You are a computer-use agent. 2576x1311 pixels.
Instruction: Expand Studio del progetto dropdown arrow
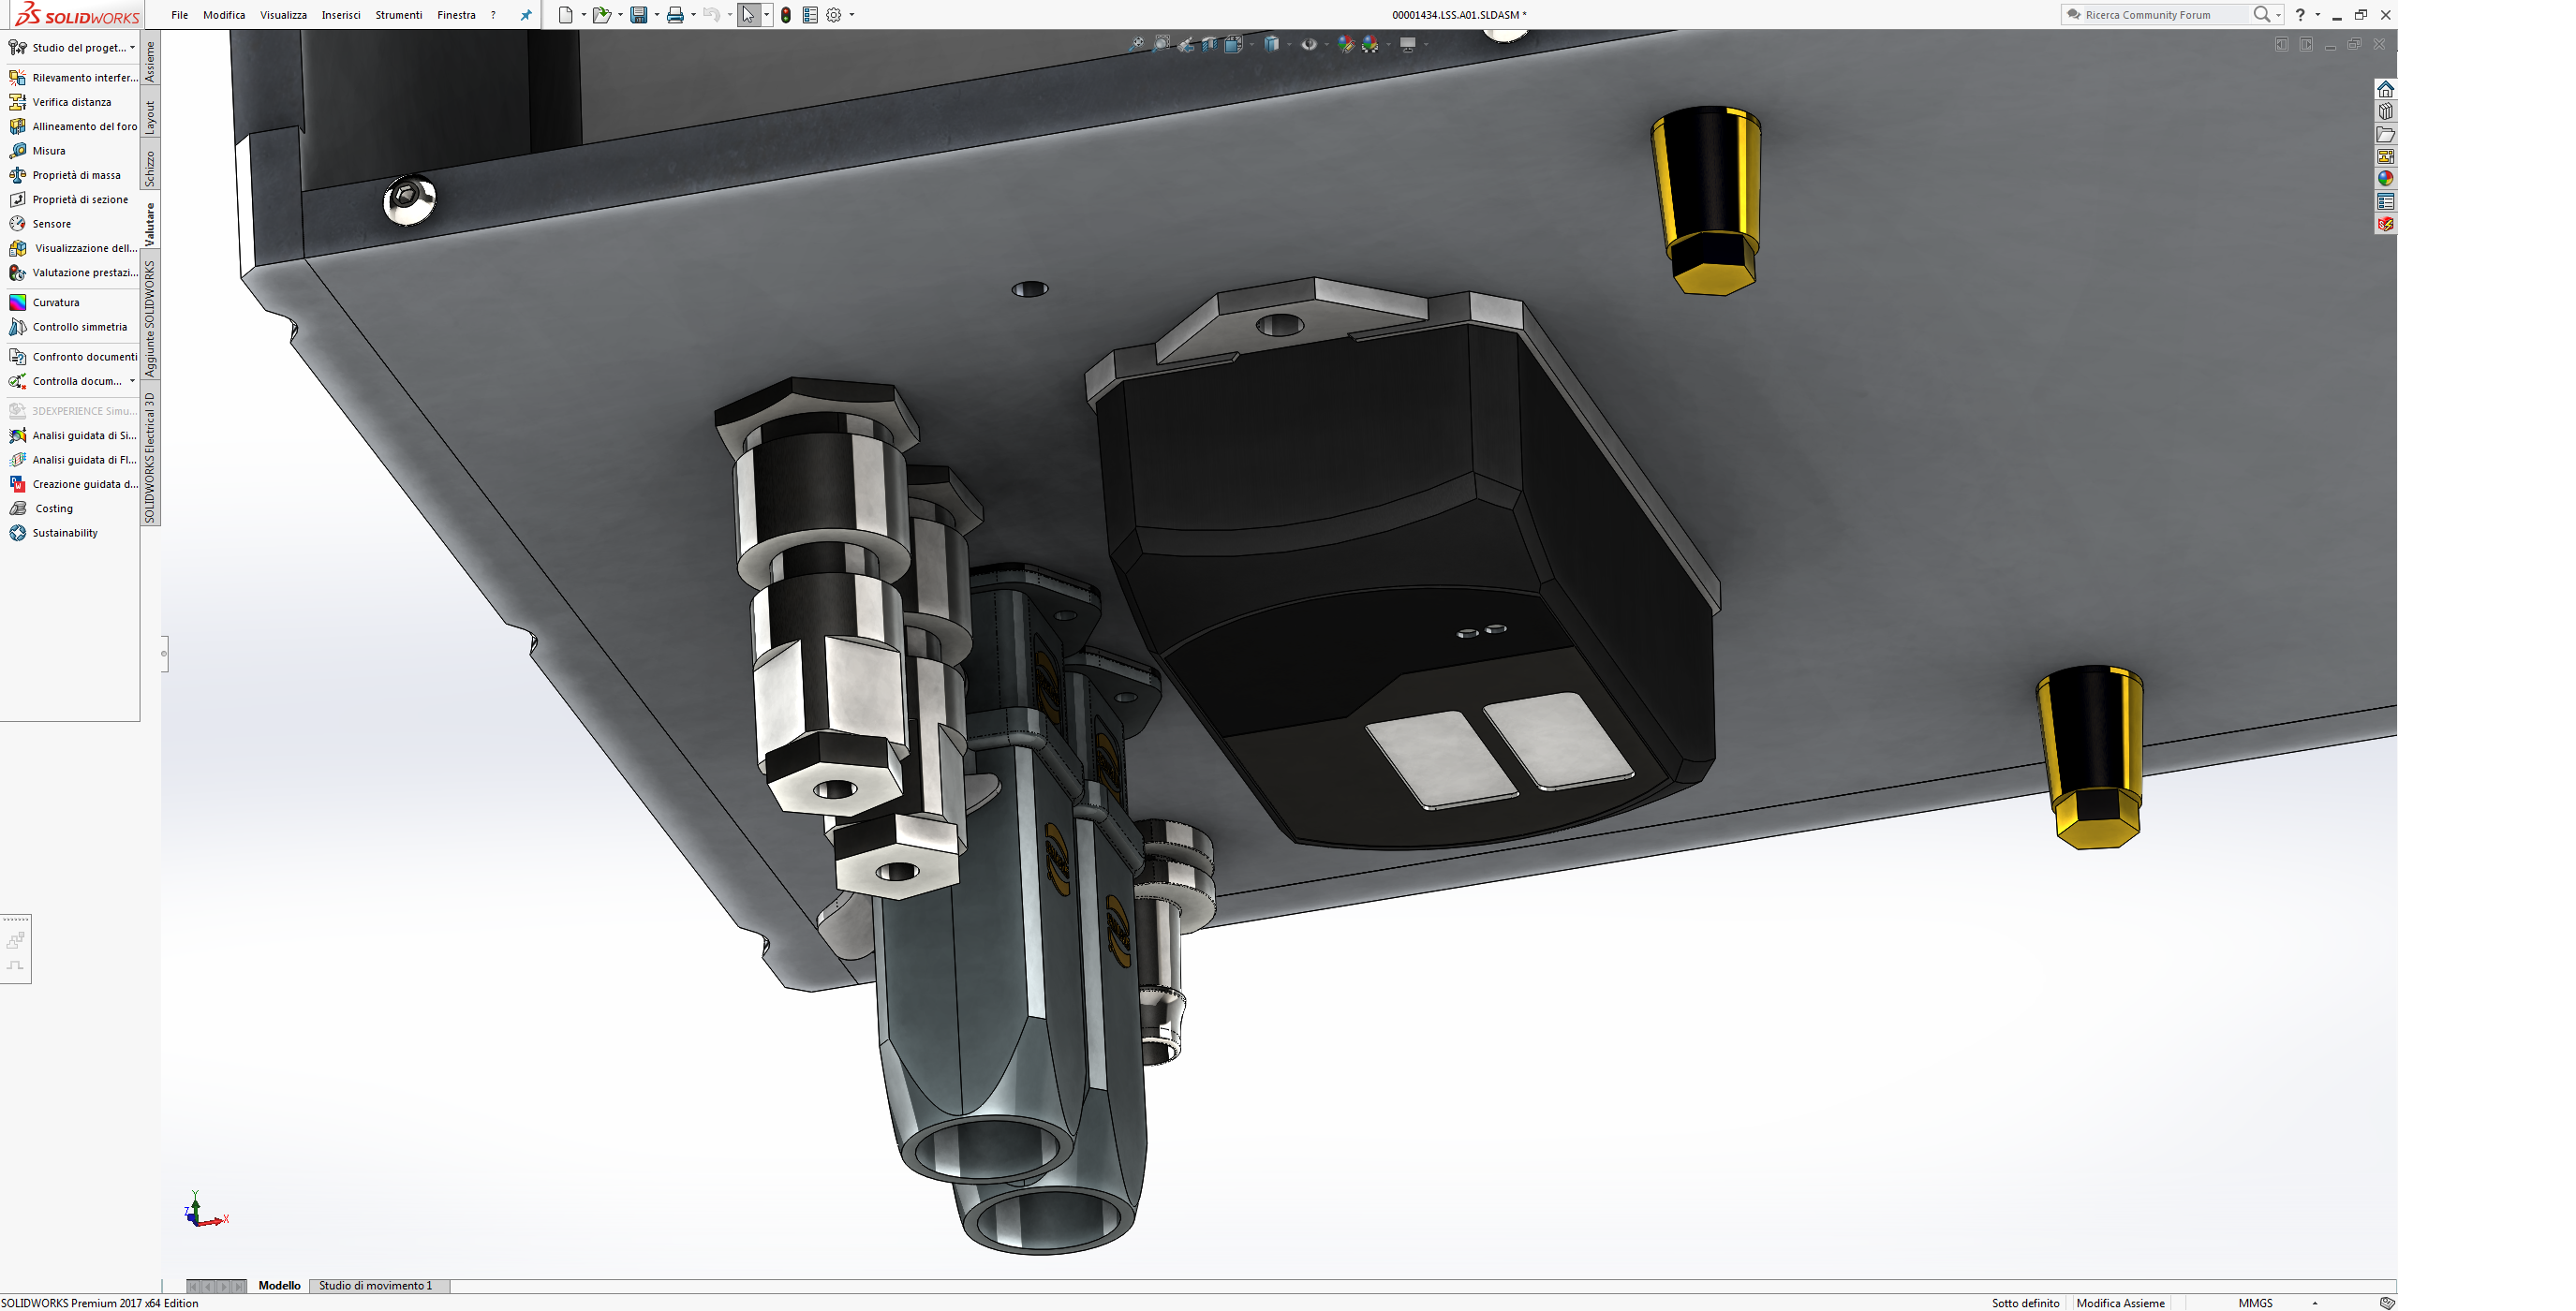(132, 47)
